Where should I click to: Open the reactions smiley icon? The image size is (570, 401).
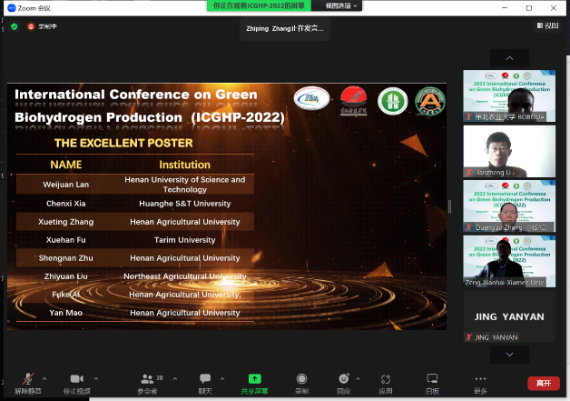(x=344, y=379)
